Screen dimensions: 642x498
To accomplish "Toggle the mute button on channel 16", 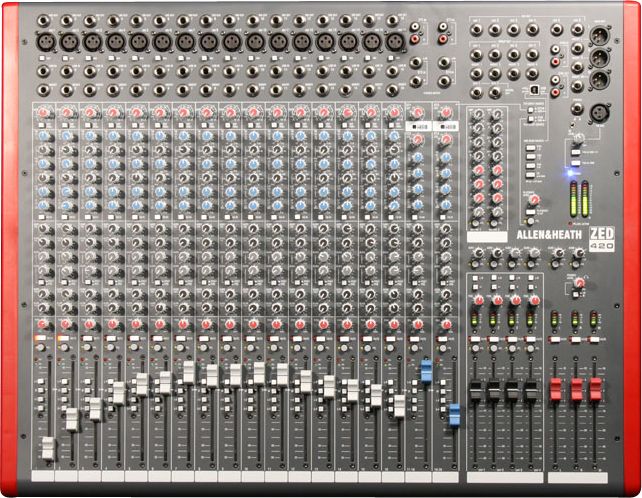I will click(391, 339).
